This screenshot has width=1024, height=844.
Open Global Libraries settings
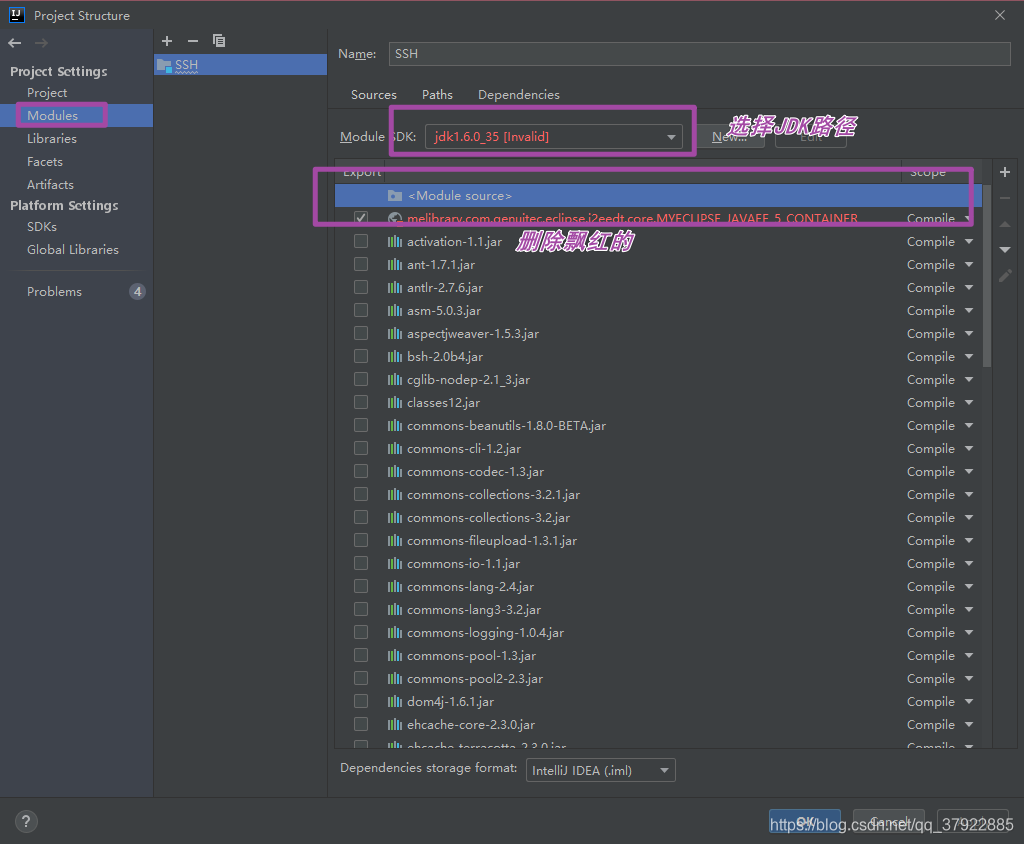click(x=72, y=250)
